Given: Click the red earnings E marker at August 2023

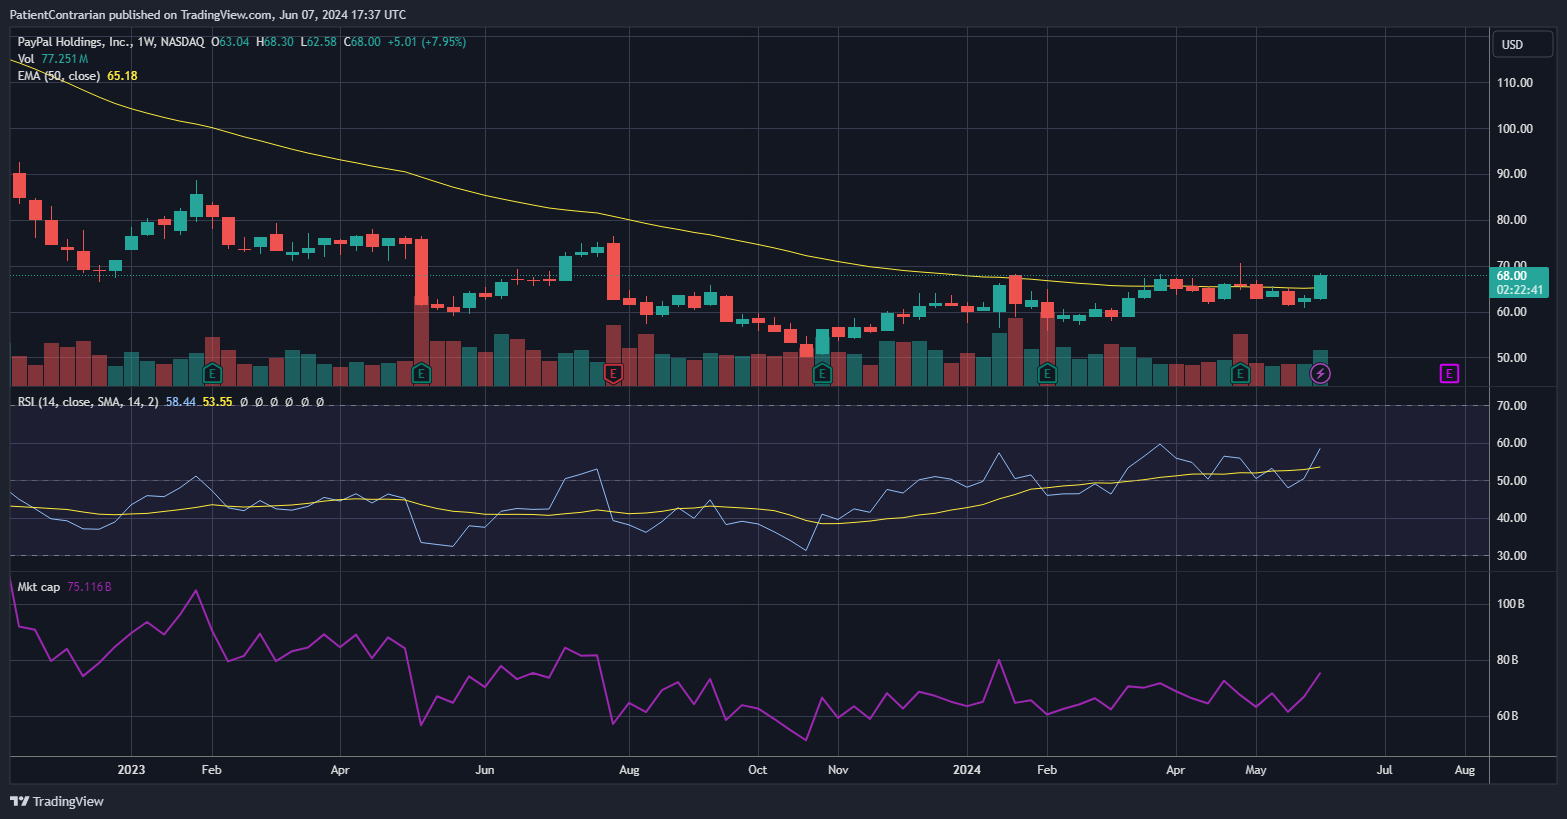Looking at the screenshot, I should [614, 374].
